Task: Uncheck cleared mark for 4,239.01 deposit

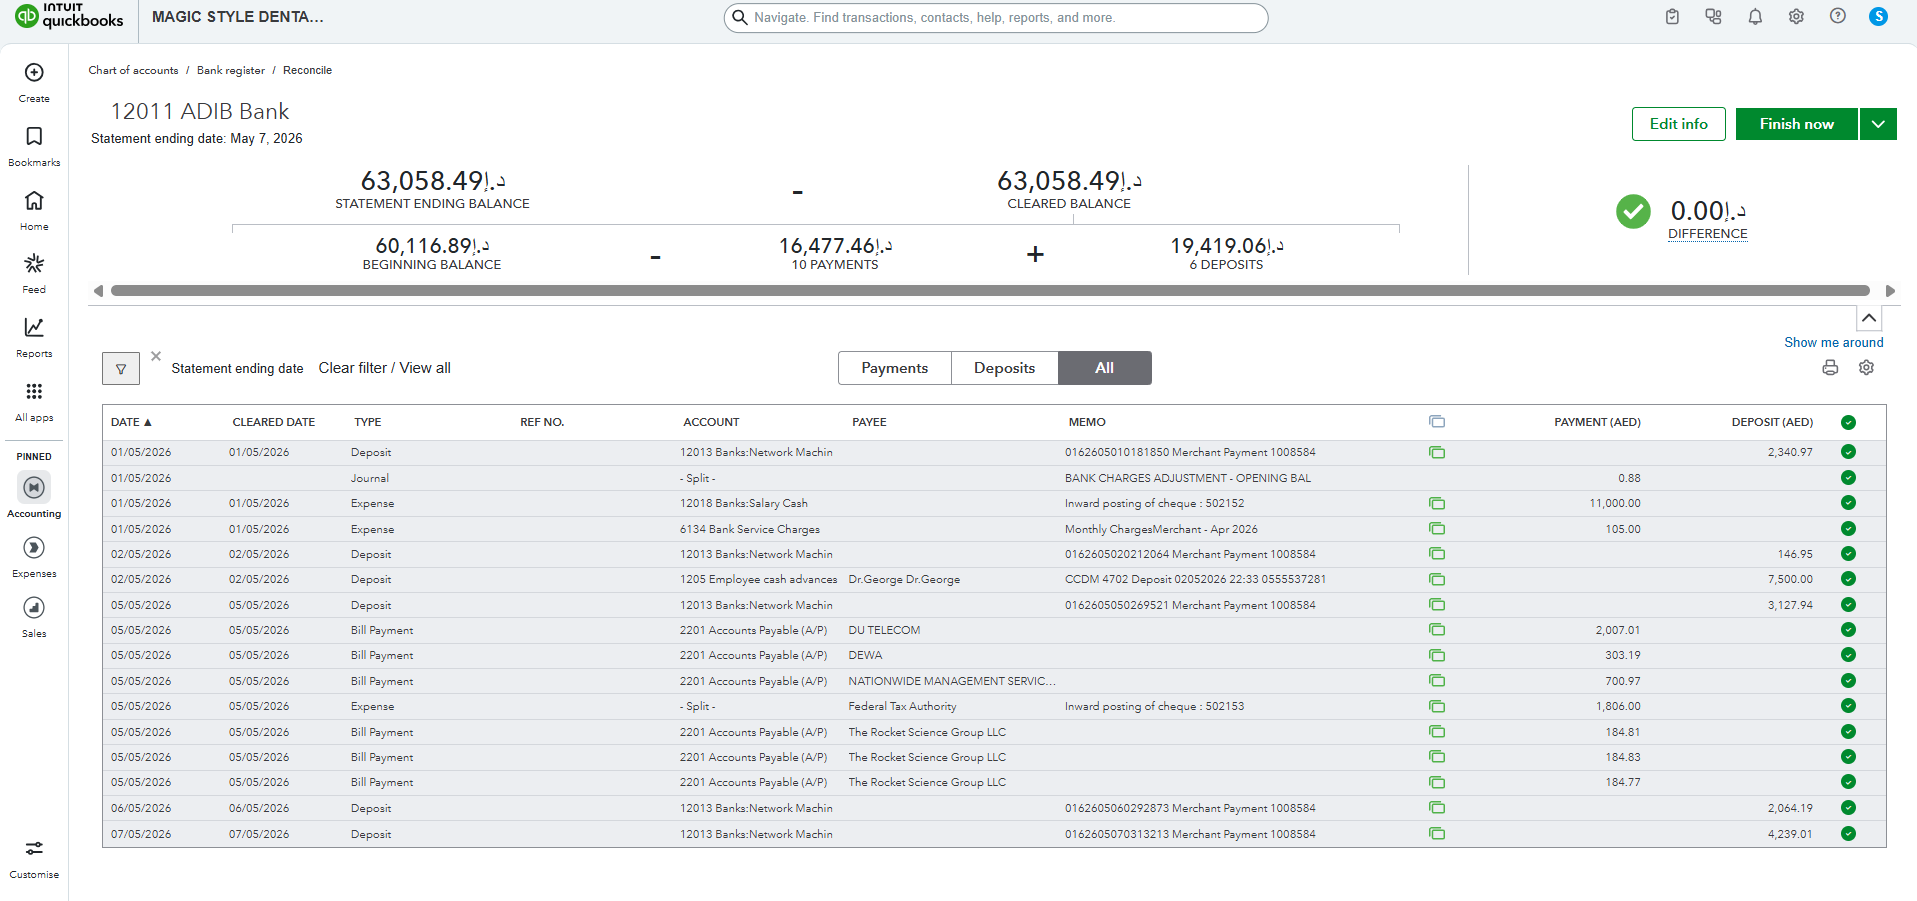Action: click(x=1848, y=834)
